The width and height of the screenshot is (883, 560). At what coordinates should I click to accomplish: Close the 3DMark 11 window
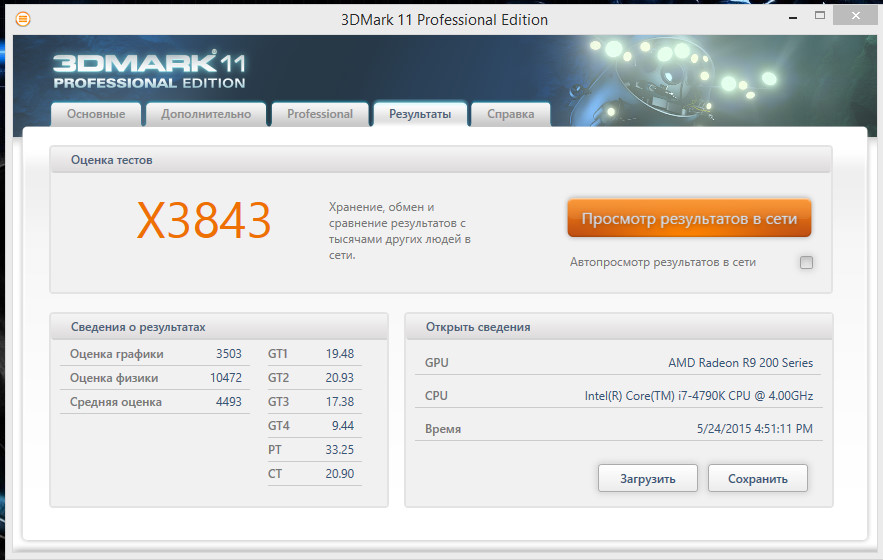coord(855,16)
